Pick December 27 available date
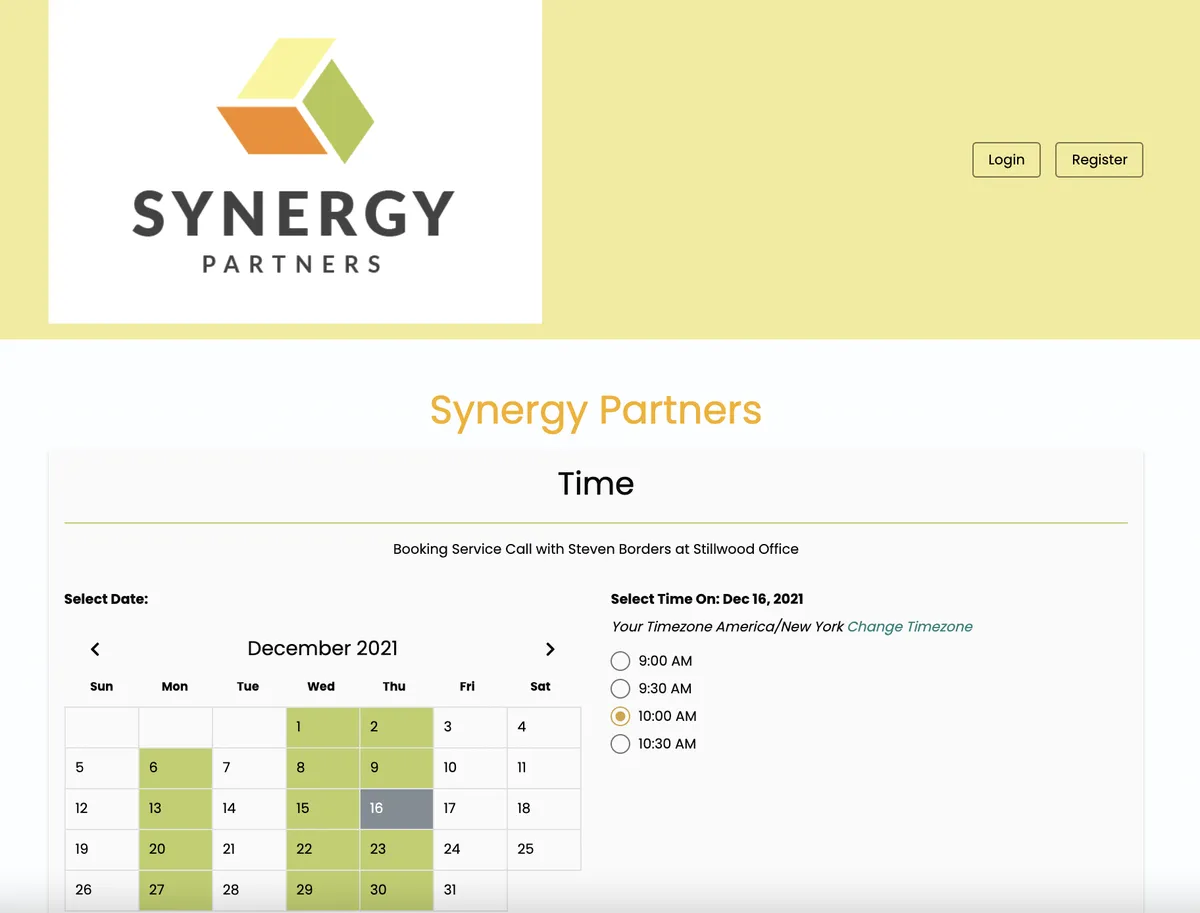 175,890
